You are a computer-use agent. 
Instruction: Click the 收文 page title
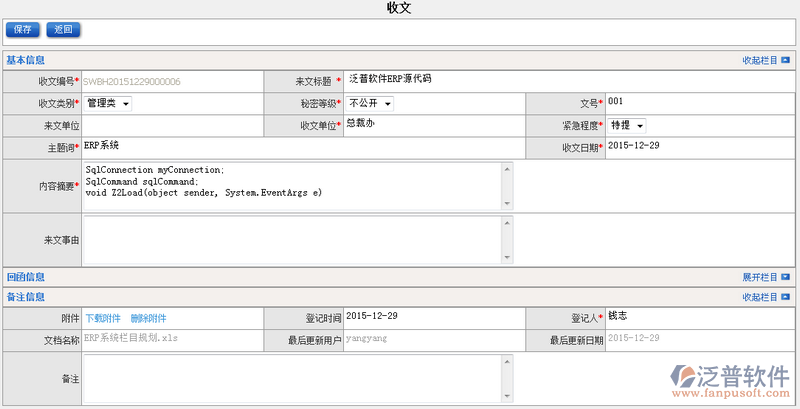[399, 8]
